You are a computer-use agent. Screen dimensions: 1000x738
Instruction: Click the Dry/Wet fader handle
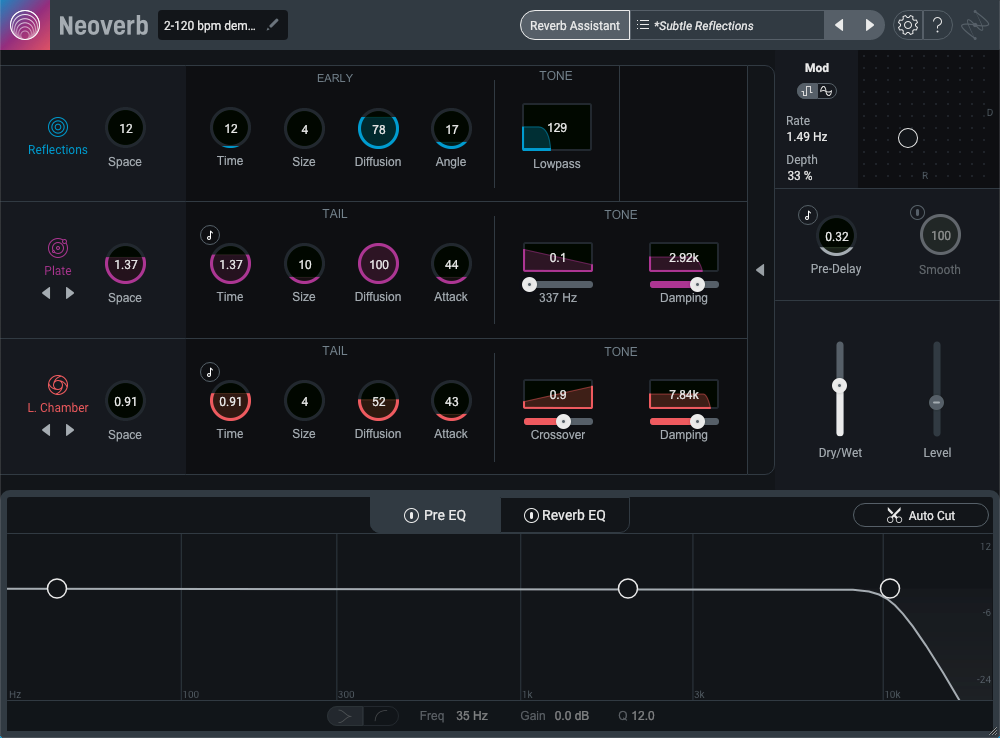point(840,385)
